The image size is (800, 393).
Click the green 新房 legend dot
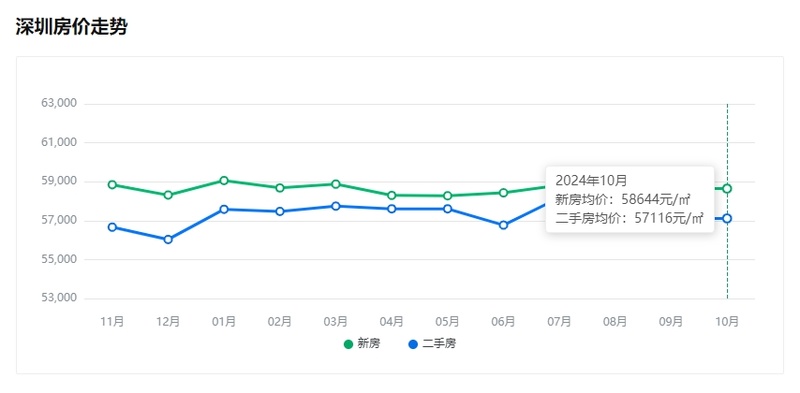coord(348,345)
